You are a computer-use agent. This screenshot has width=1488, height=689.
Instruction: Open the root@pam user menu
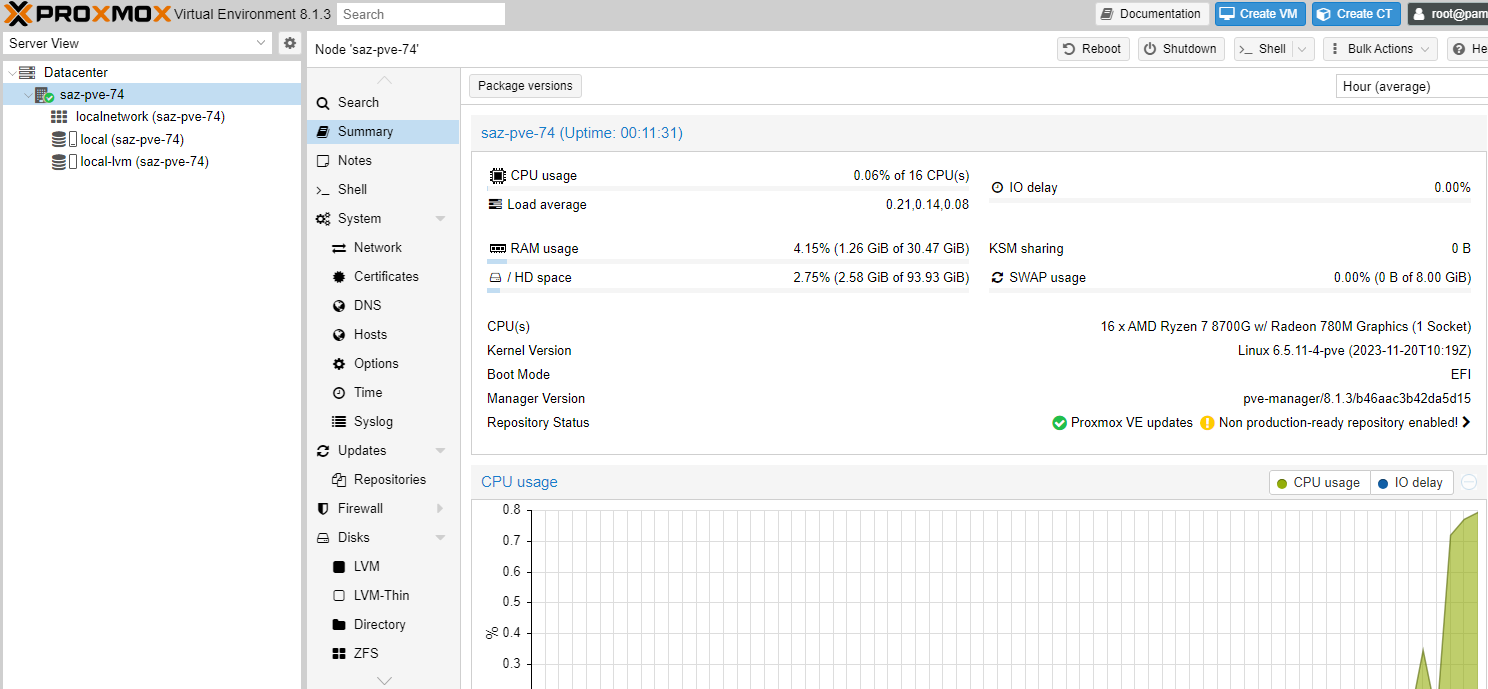[x=1448, y=14]
